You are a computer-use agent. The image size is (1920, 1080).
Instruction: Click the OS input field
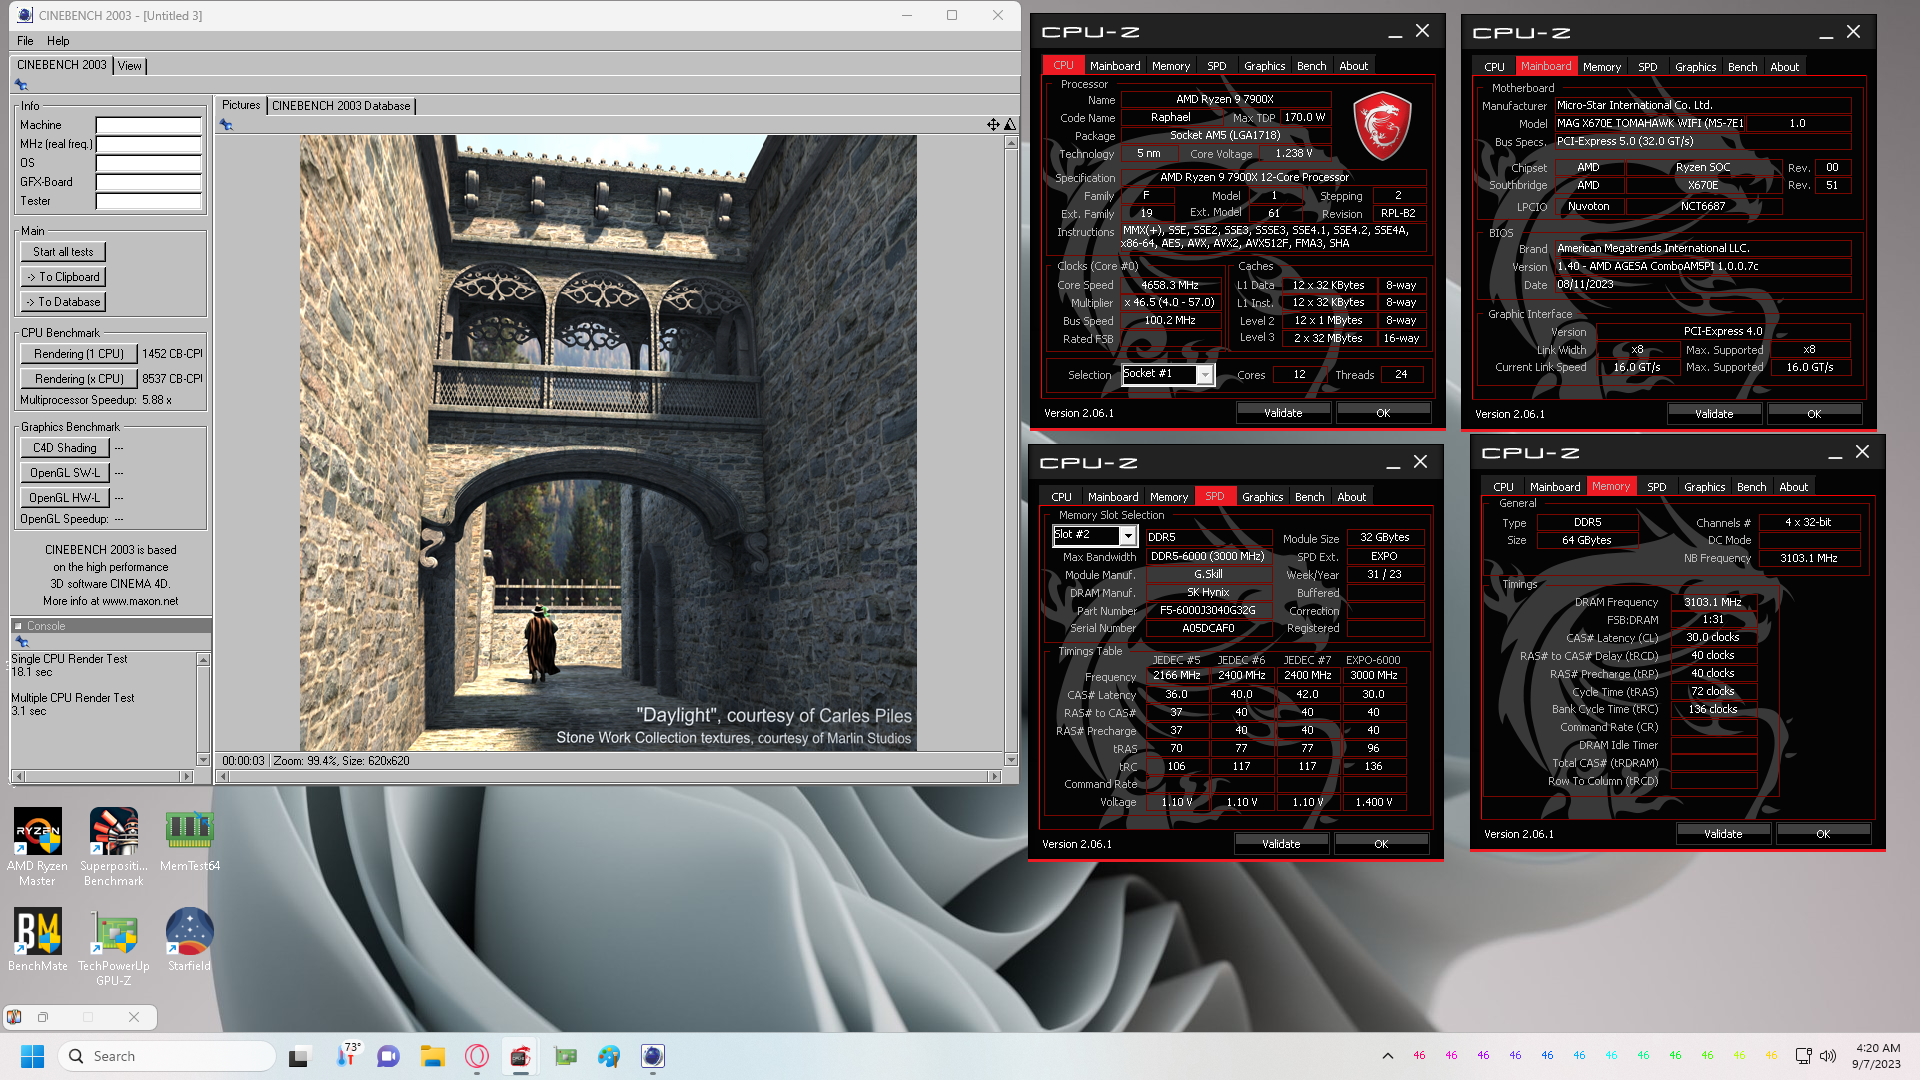148,164
